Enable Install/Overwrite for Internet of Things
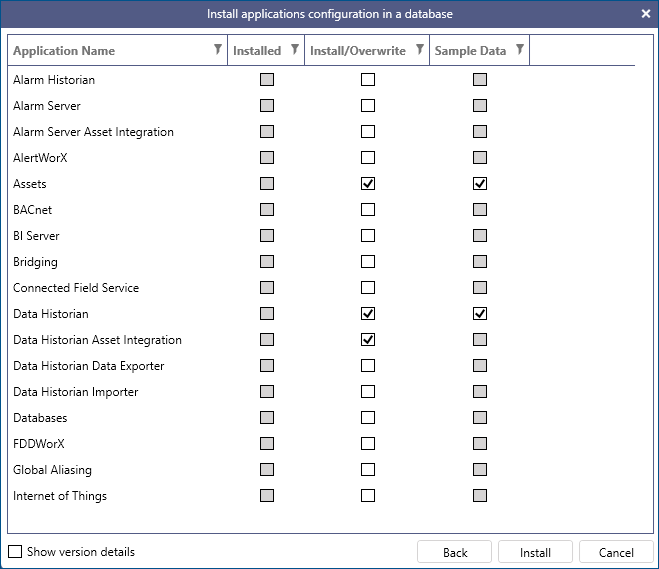The height and width of the screenshot is (569, 659). pyautogui.click(x=368, y=496)
